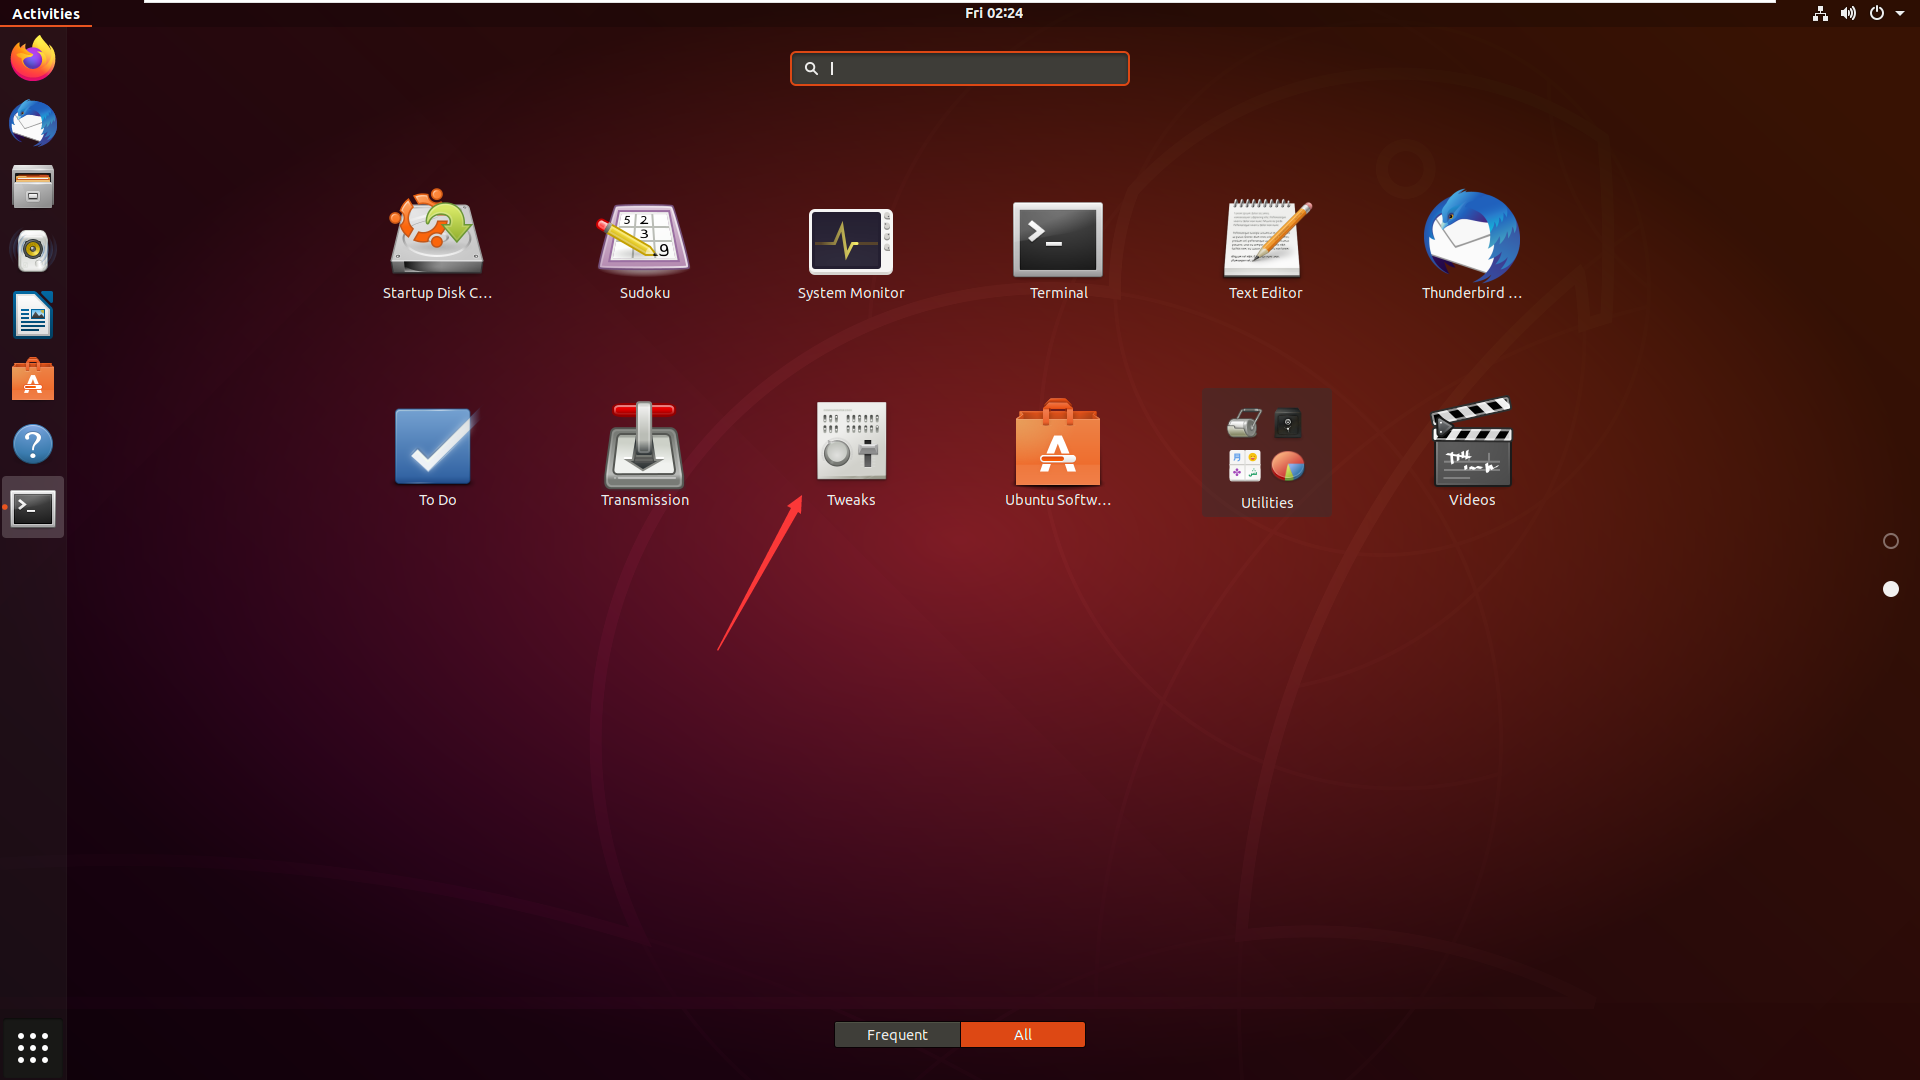Click the network status icon
This screenshot has height=1080, width=1920.
tap(1820, 13)
